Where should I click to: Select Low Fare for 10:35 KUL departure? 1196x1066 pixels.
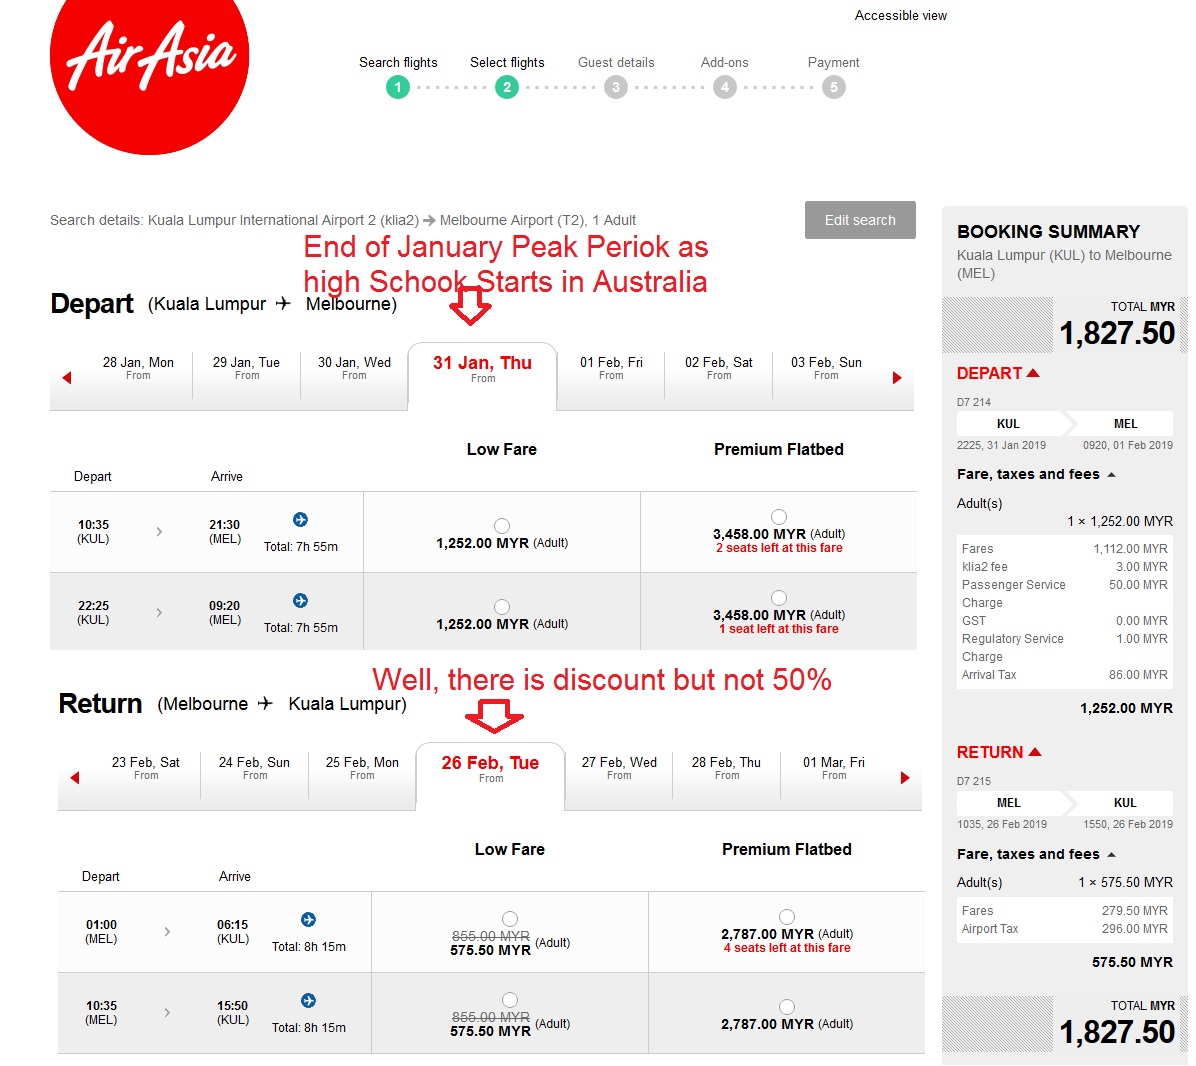click(502, 526)
